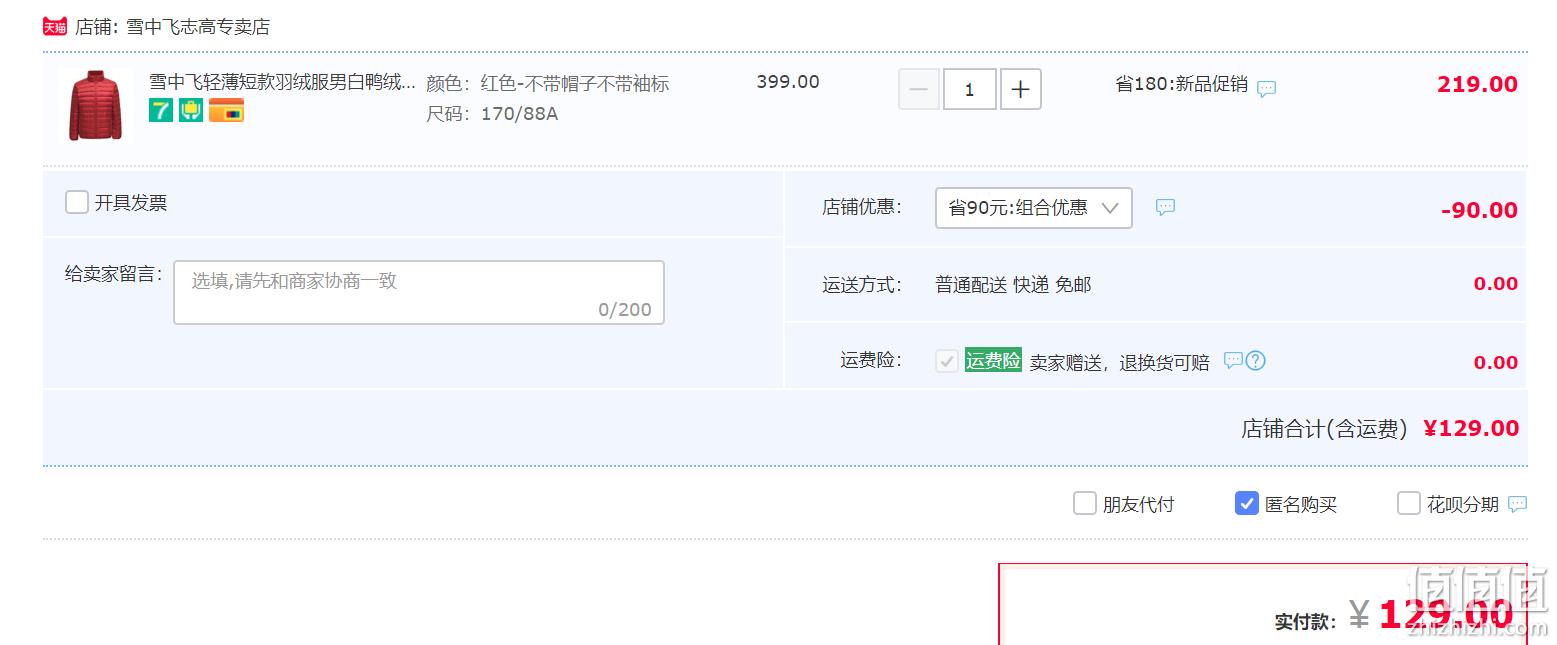Click the 运费险 green tag label
The height and width of the screenshot is (645, 1557).
993,361
